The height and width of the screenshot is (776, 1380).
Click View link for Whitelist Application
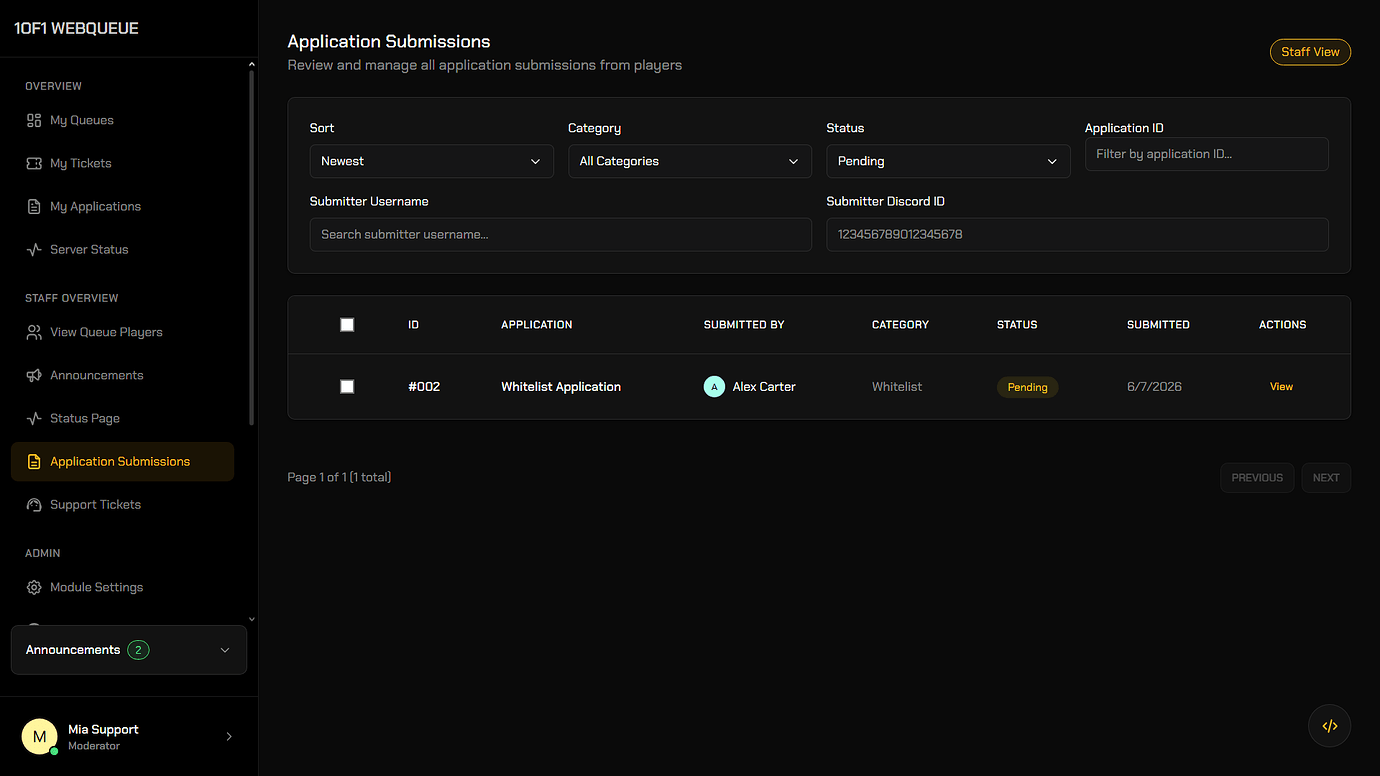pyautogui.click(x=1281, y=387)
